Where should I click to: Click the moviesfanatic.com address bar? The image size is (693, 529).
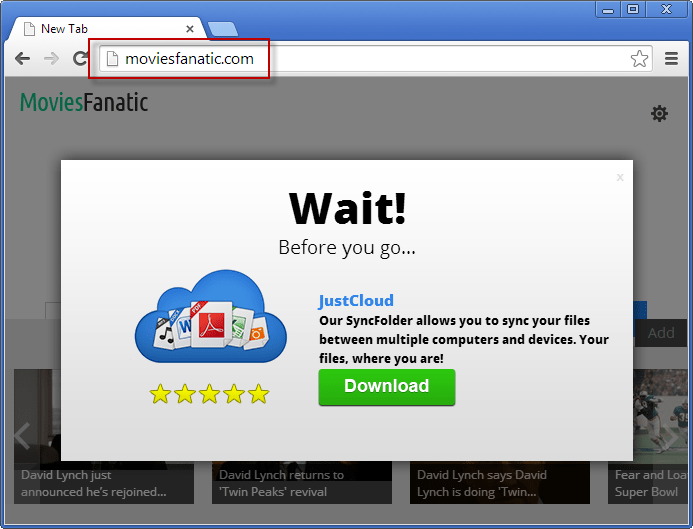(376, 58)
